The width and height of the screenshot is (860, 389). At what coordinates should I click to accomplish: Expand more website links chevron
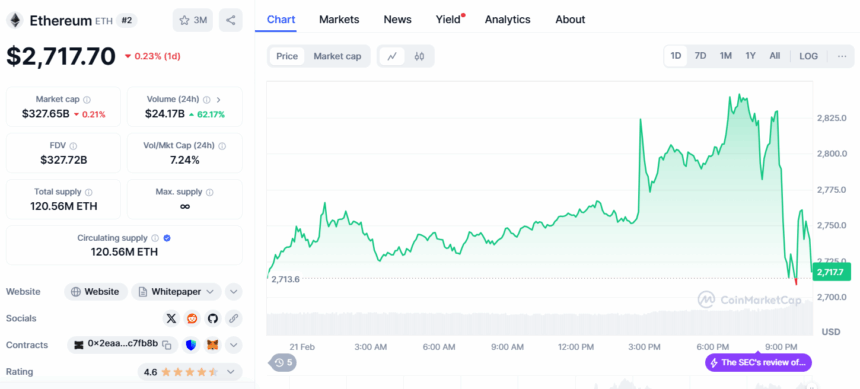234,292
